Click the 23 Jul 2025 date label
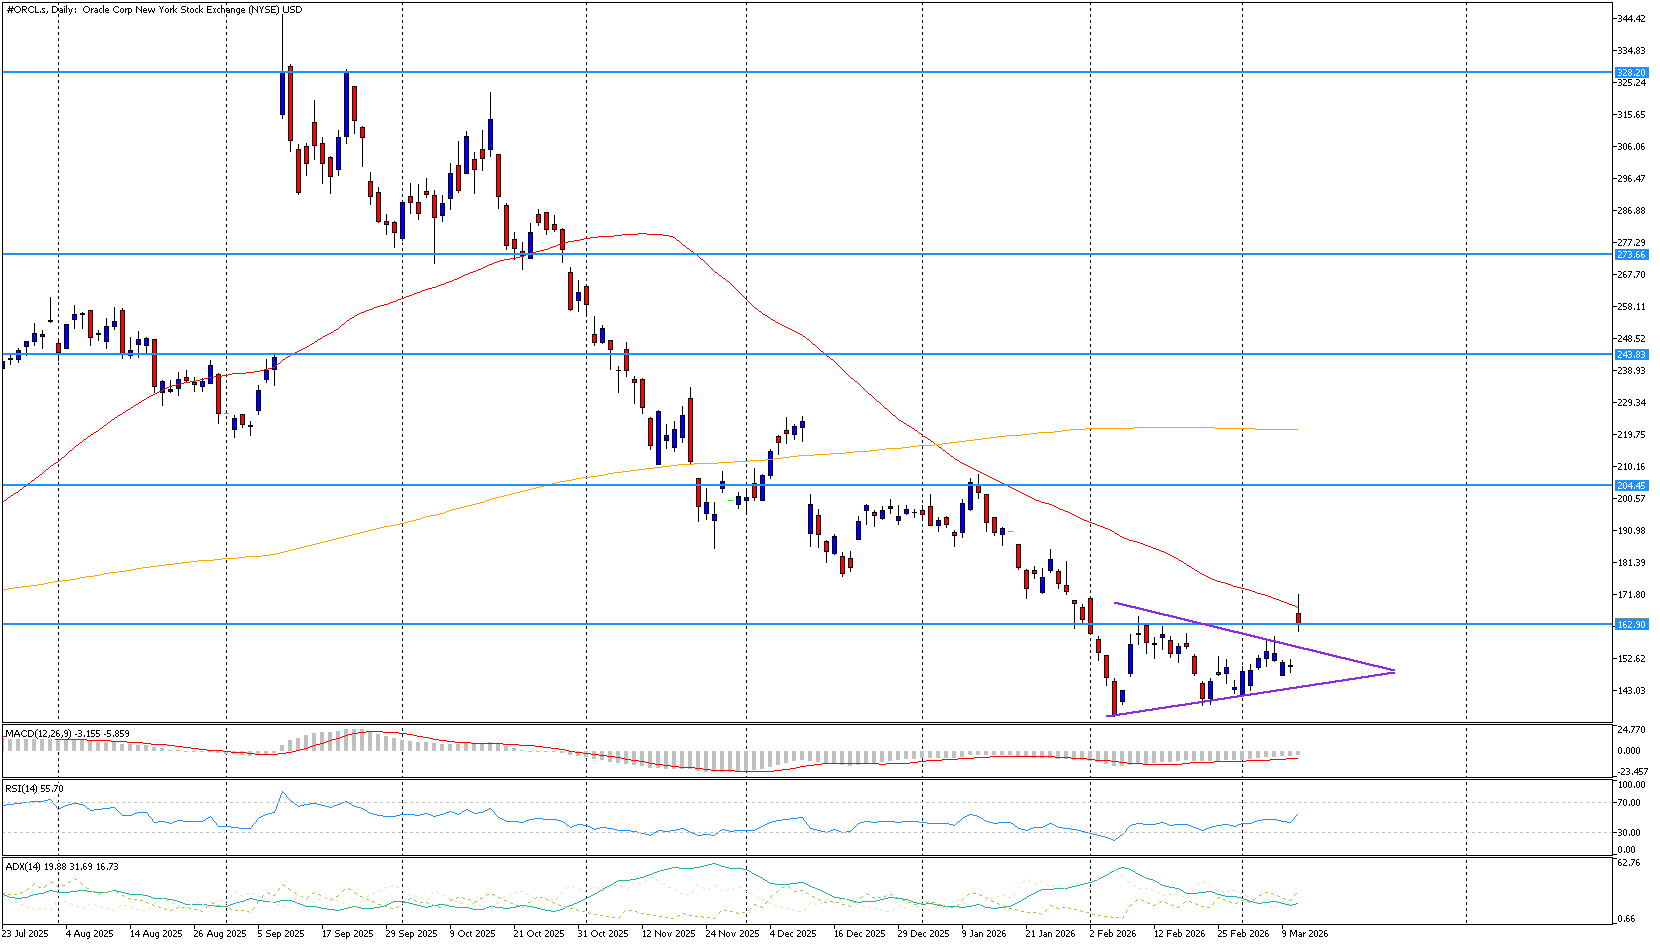This screenshot has height=945, width=1660. coord(25,934)
